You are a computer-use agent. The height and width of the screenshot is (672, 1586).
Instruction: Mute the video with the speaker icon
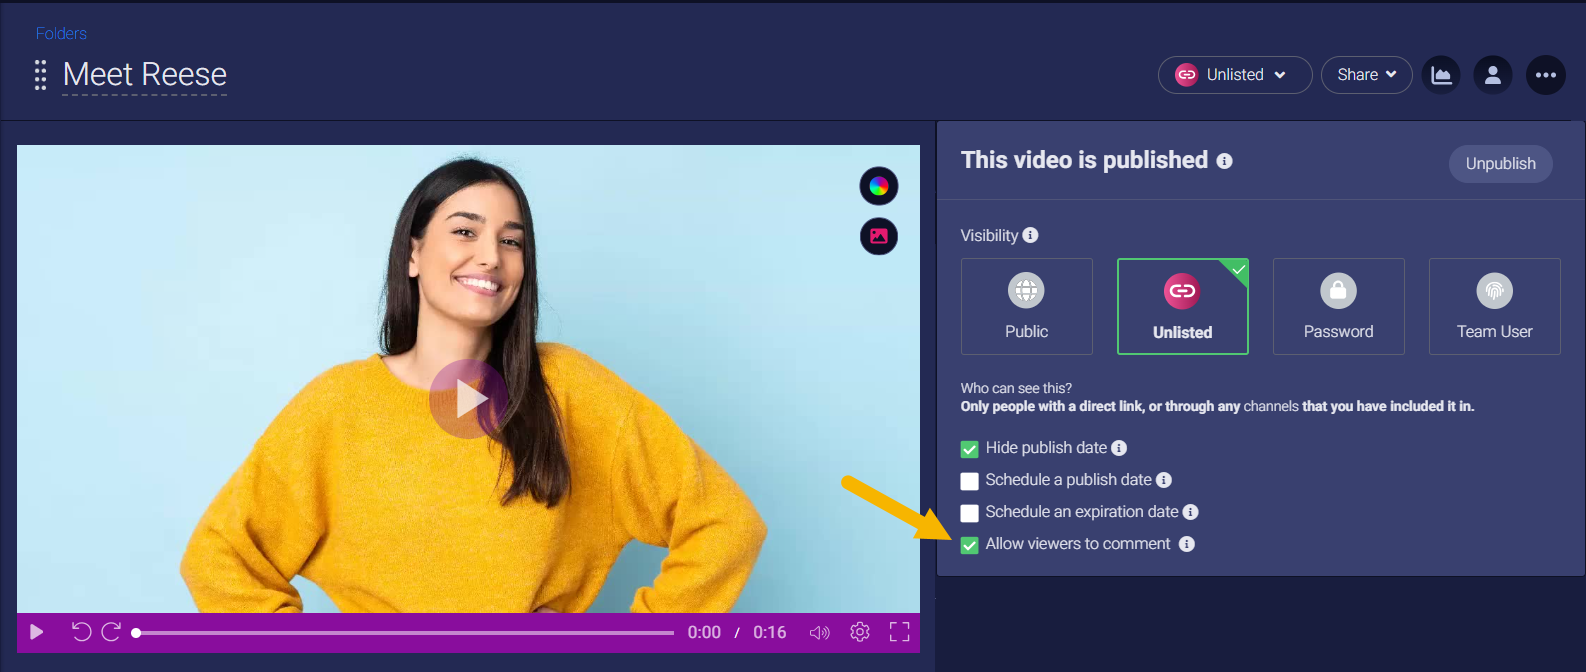coord(820,632)
